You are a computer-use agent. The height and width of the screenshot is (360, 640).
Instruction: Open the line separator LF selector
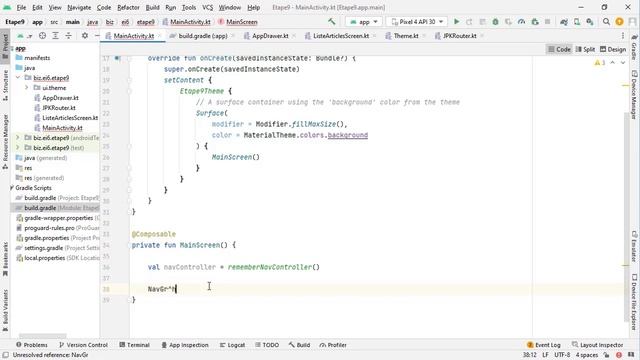pos(545,355)
